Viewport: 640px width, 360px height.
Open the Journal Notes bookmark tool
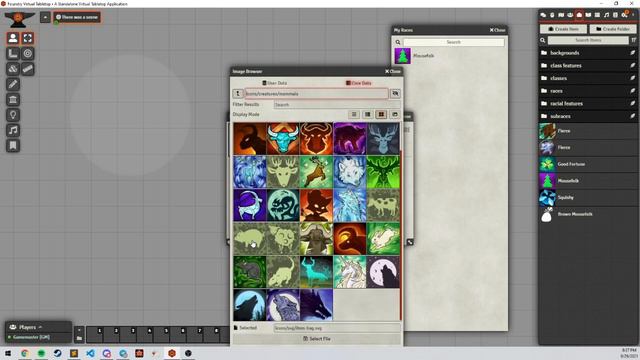coord(13,146)
